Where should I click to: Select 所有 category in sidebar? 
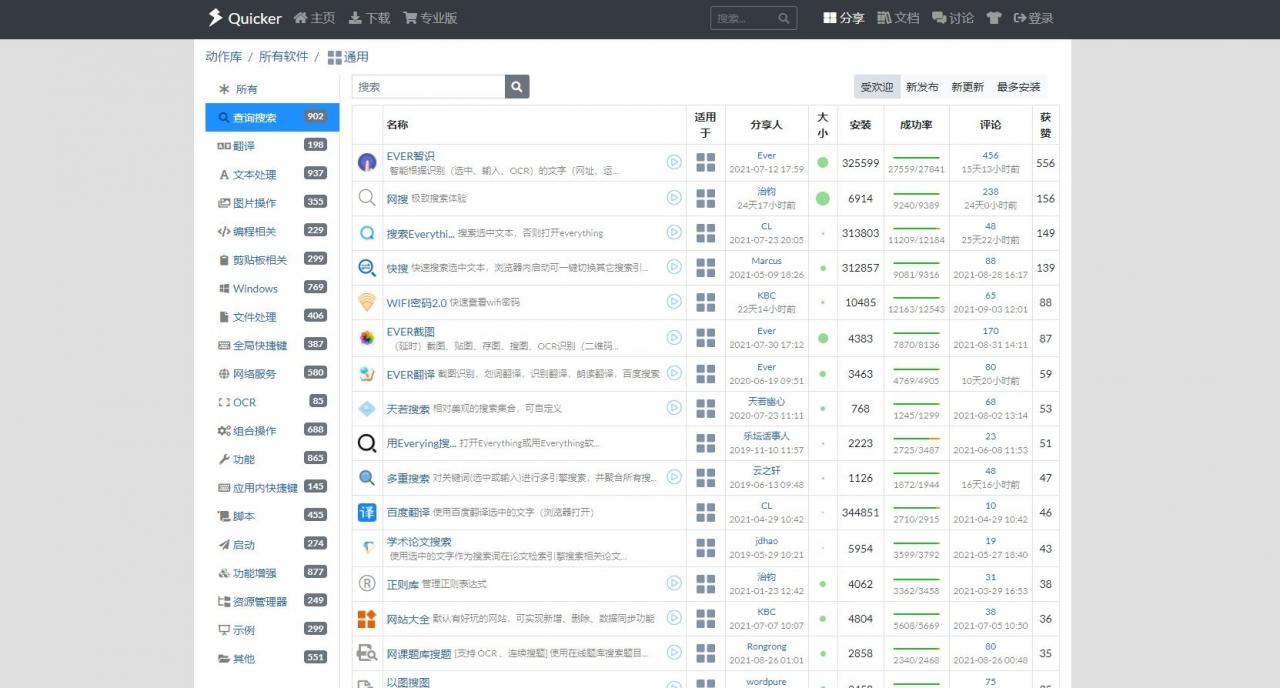[272, 89]
